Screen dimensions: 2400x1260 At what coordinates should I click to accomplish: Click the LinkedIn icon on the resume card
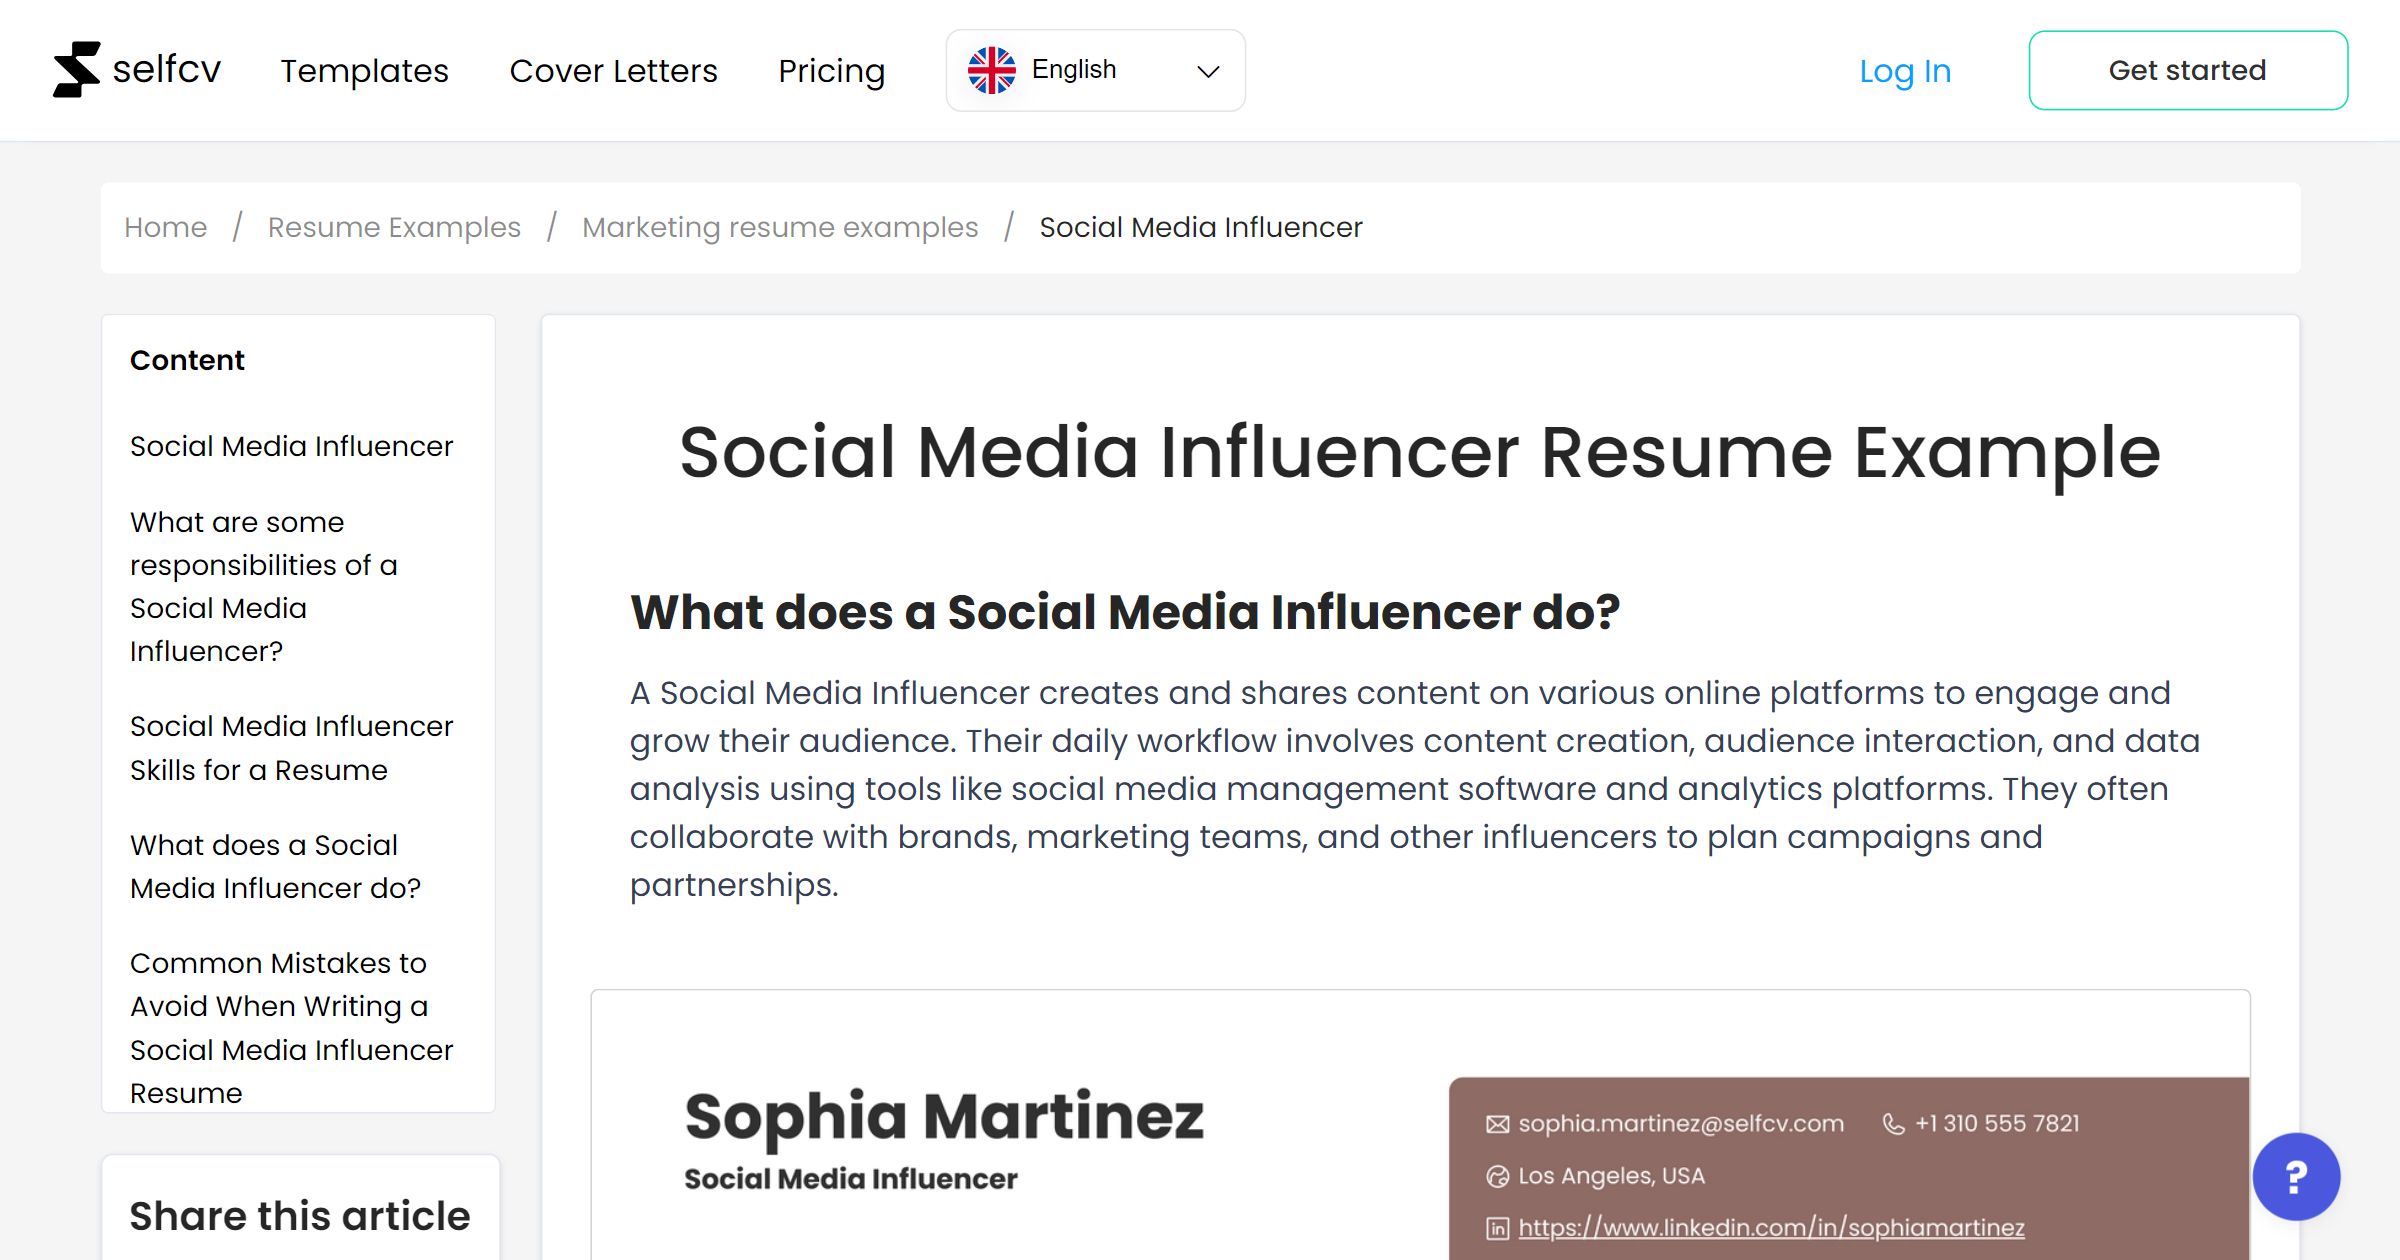tap(1496, 1227)
